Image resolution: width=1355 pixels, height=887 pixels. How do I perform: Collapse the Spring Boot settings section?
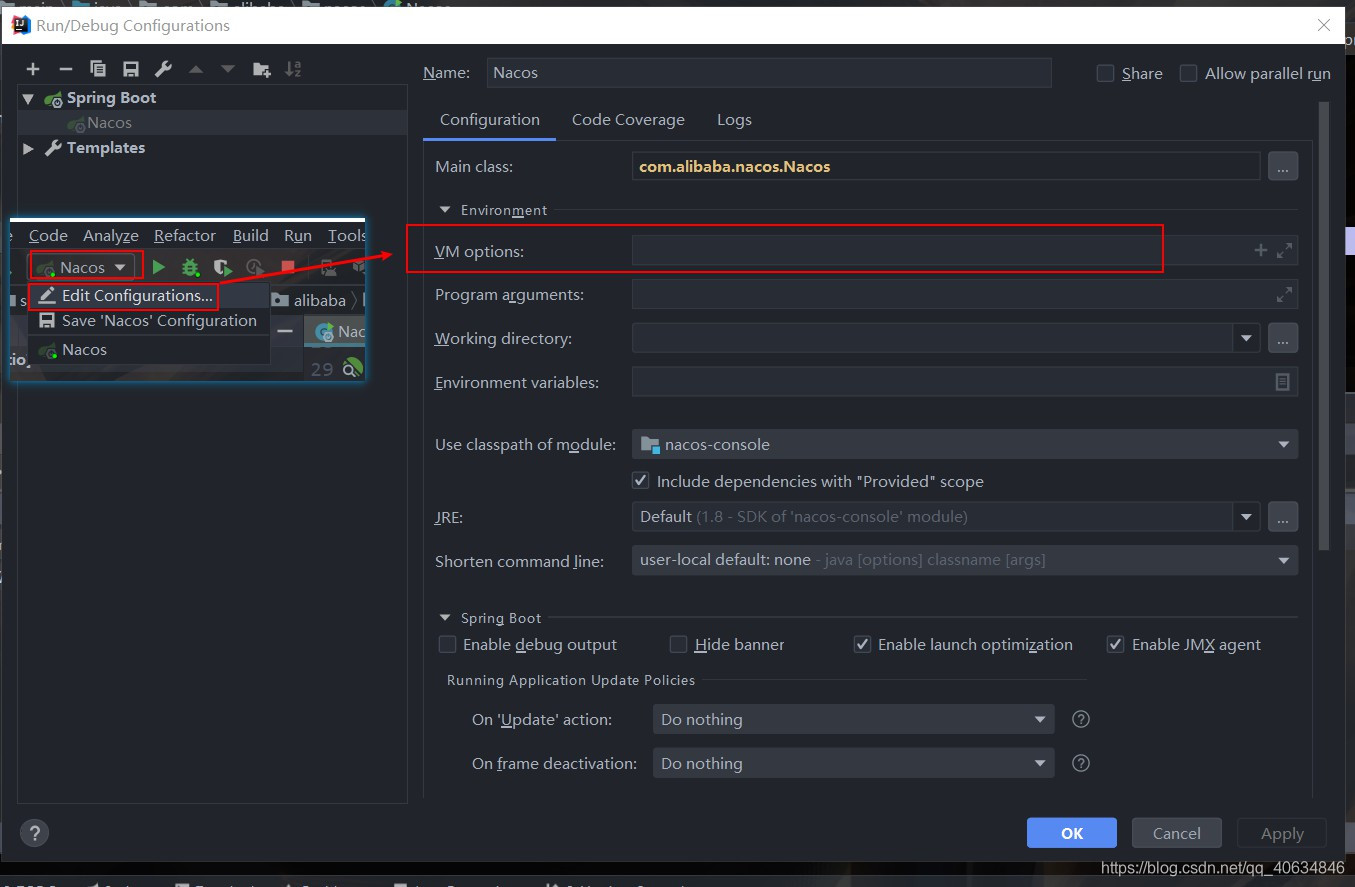click(445, 618)
